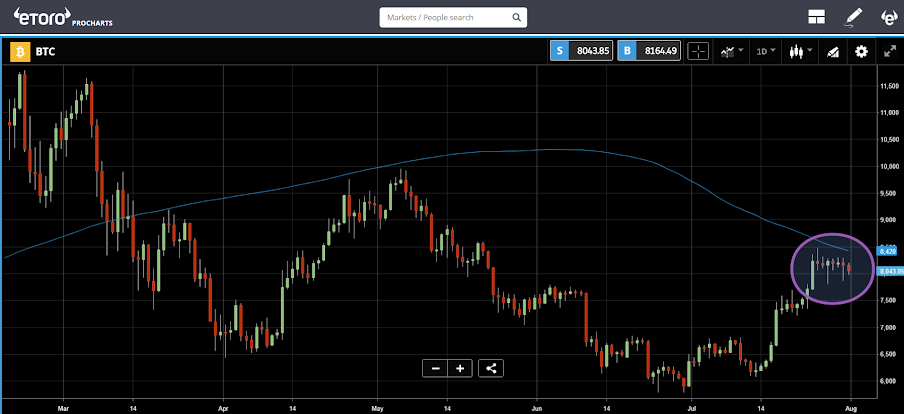Expand chart to fullscreen
Image resolution: width=904 pixels, height=414 pixels.
coord(889,51)
